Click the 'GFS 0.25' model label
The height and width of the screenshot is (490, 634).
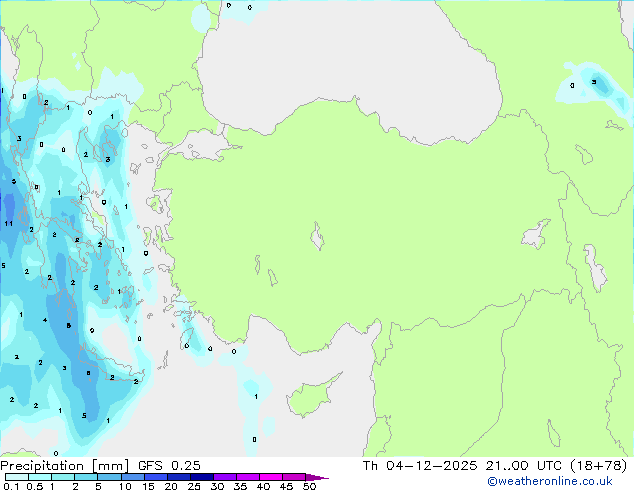pyautogui.click(x=169, y=466)
